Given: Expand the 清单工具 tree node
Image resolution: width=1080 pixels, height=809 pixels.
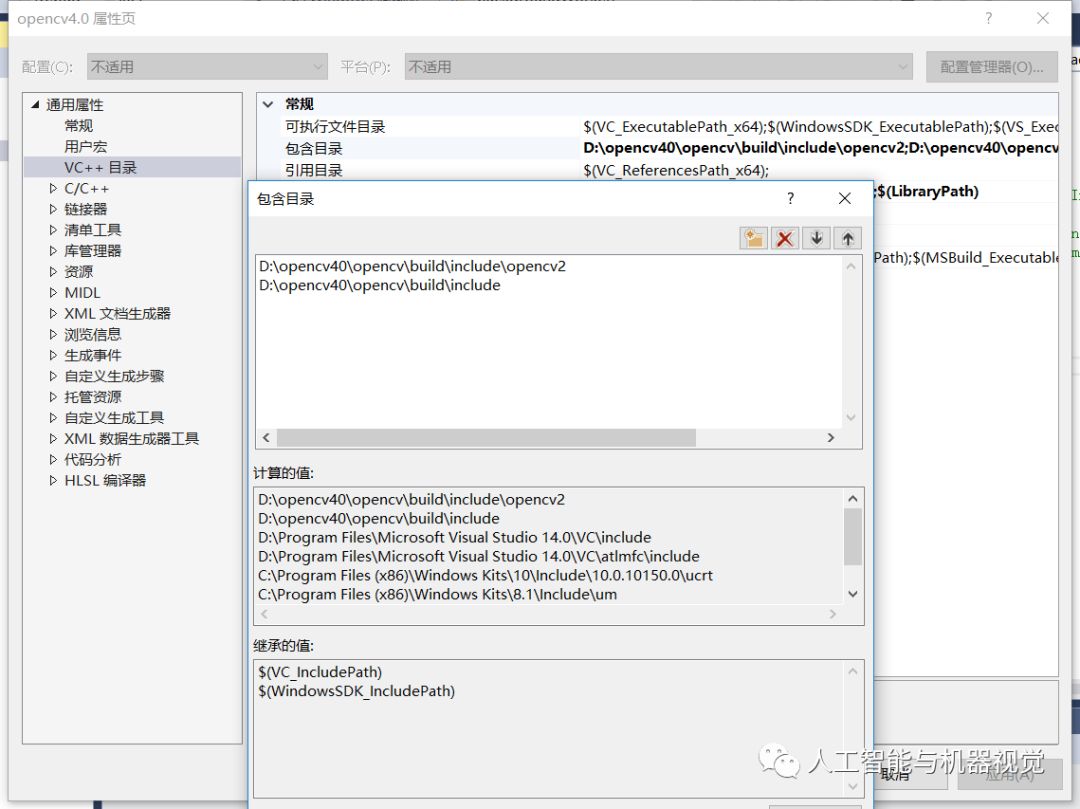Looking at the screenshot, I should 53,230.
